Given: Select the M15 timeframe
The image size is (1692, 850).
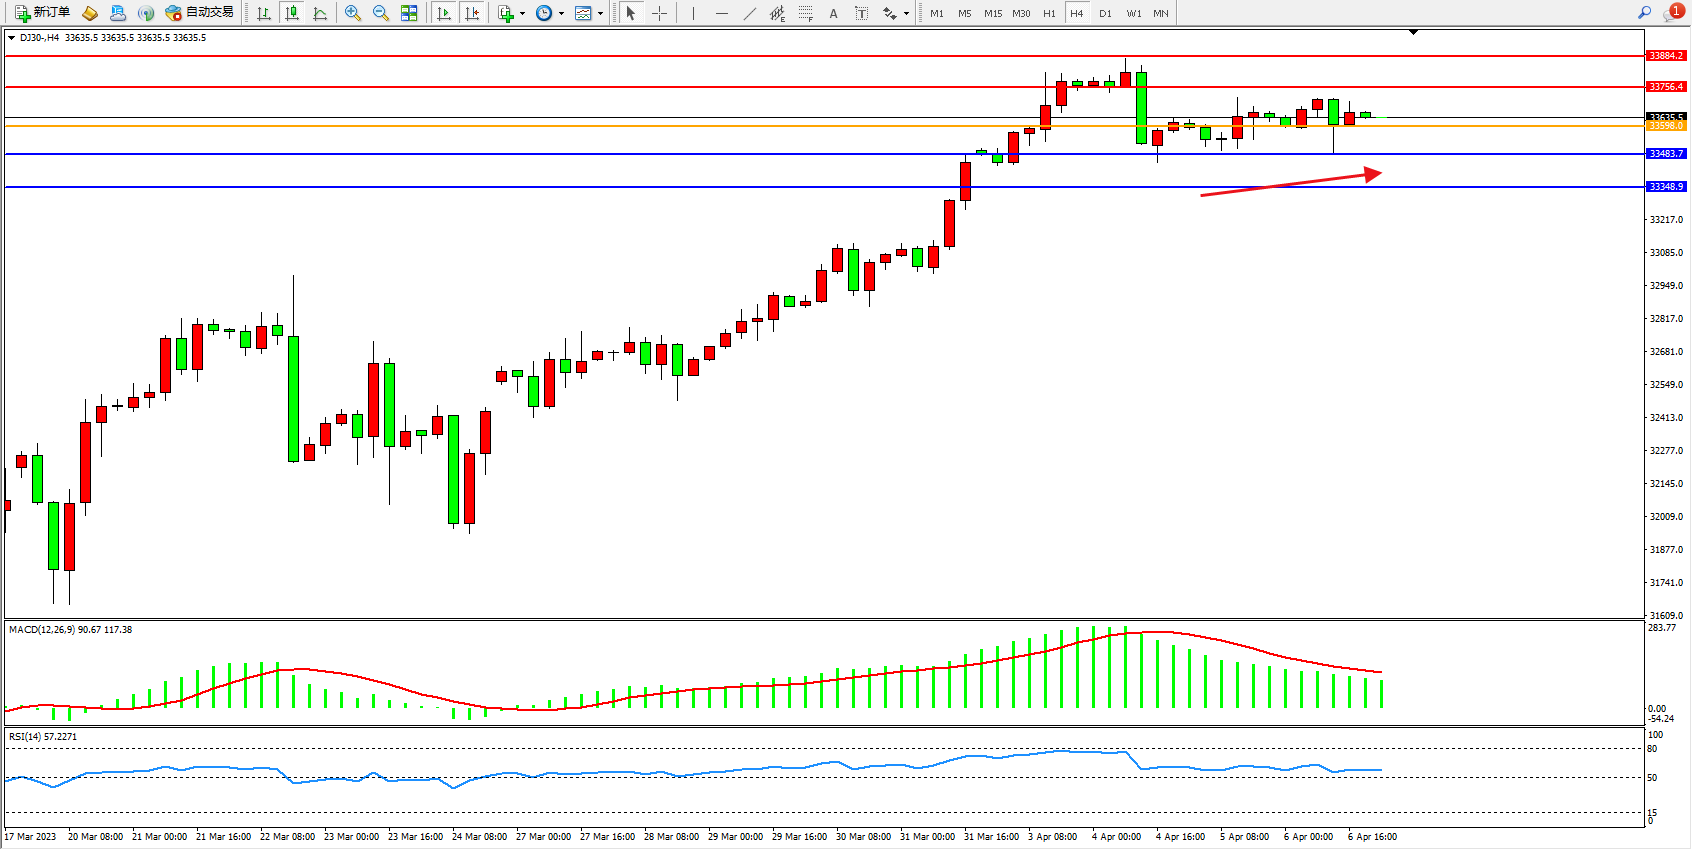Looking at the screenshot, I should tap(992, 13).
